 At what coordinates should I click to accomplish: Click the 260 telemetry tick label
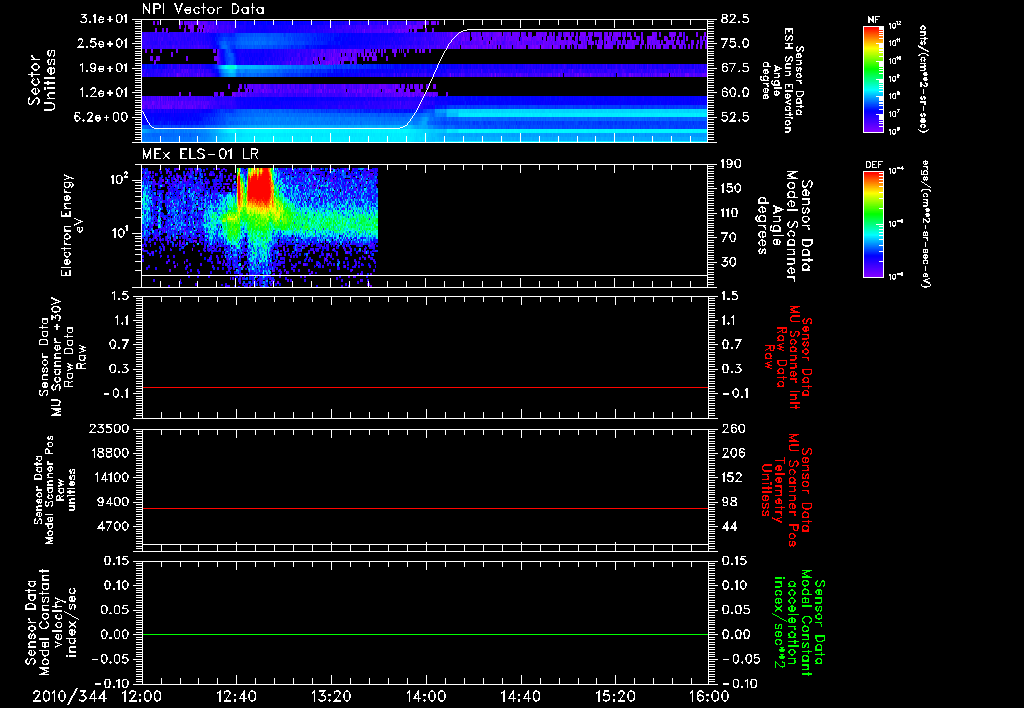point(731,428)
